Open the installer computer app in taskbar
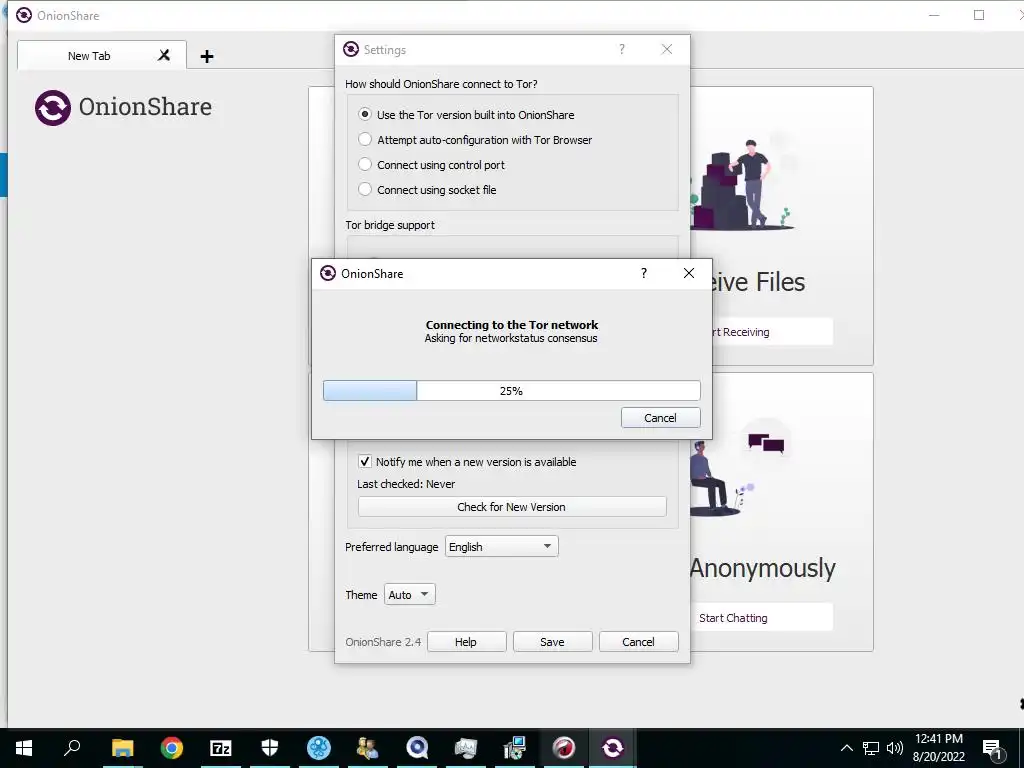Screen dimensions: 1024x768 (515, 748)
